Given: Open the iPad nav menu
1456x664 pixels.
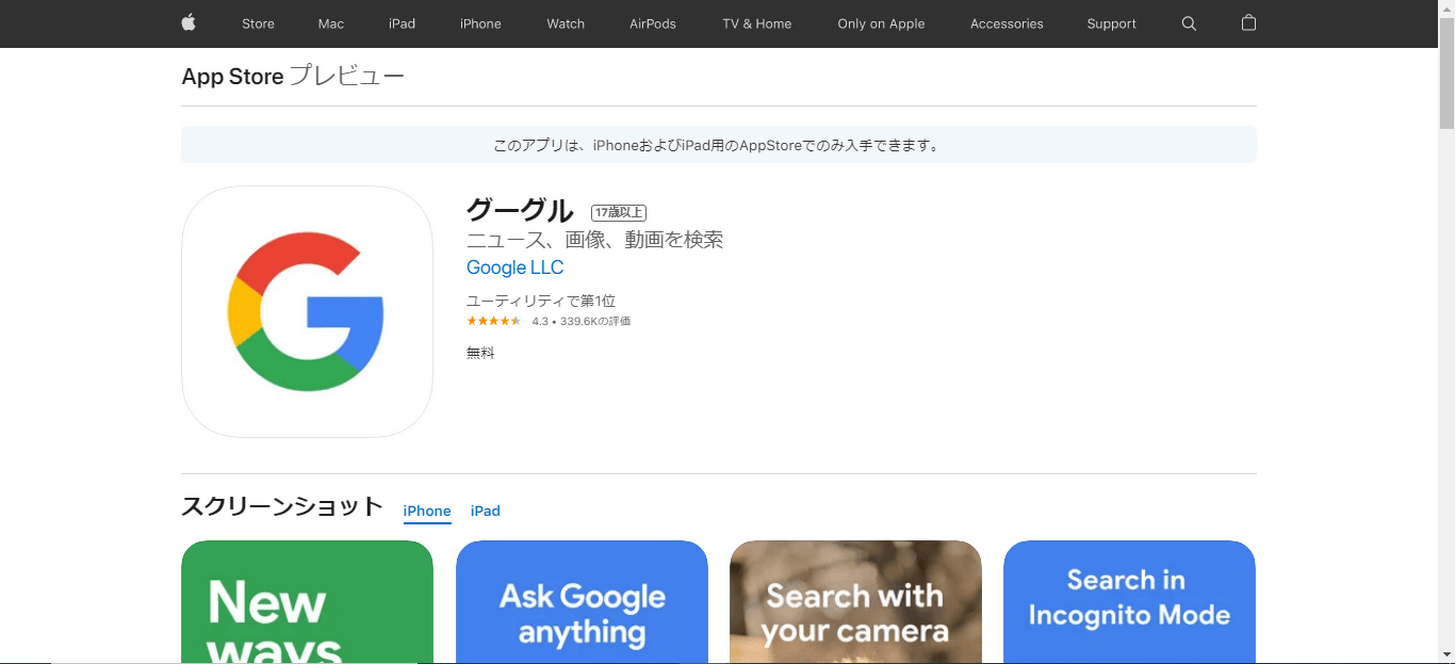Looking at the screenshot, I should coord(402,24).
